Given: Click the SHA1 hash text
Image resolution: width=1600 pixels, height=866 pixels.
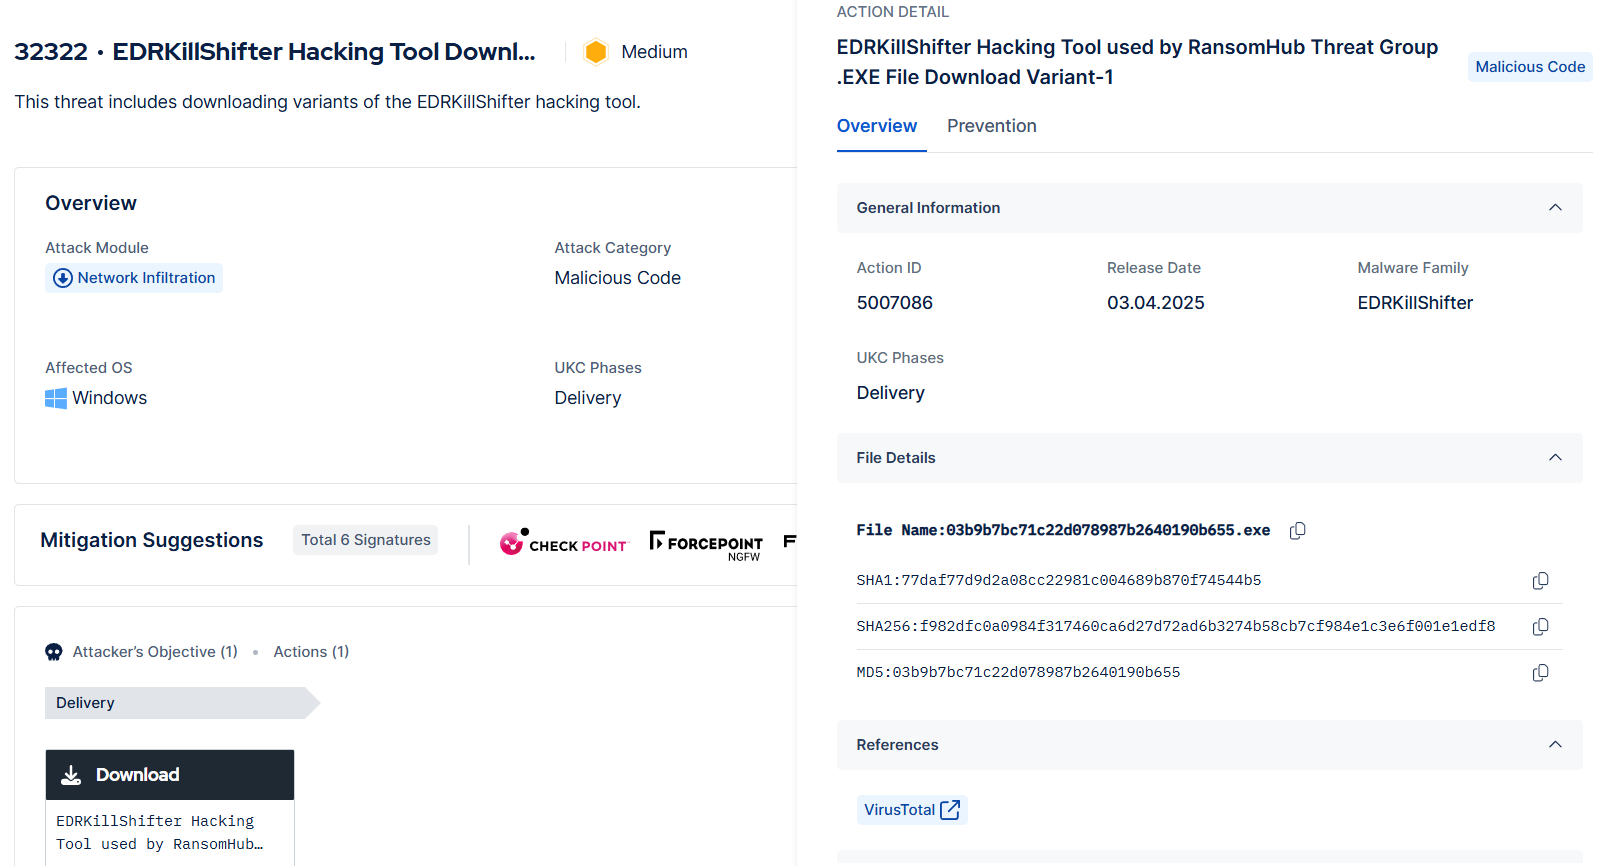Looking at the screenshot, I should (x=1059, y=581).
